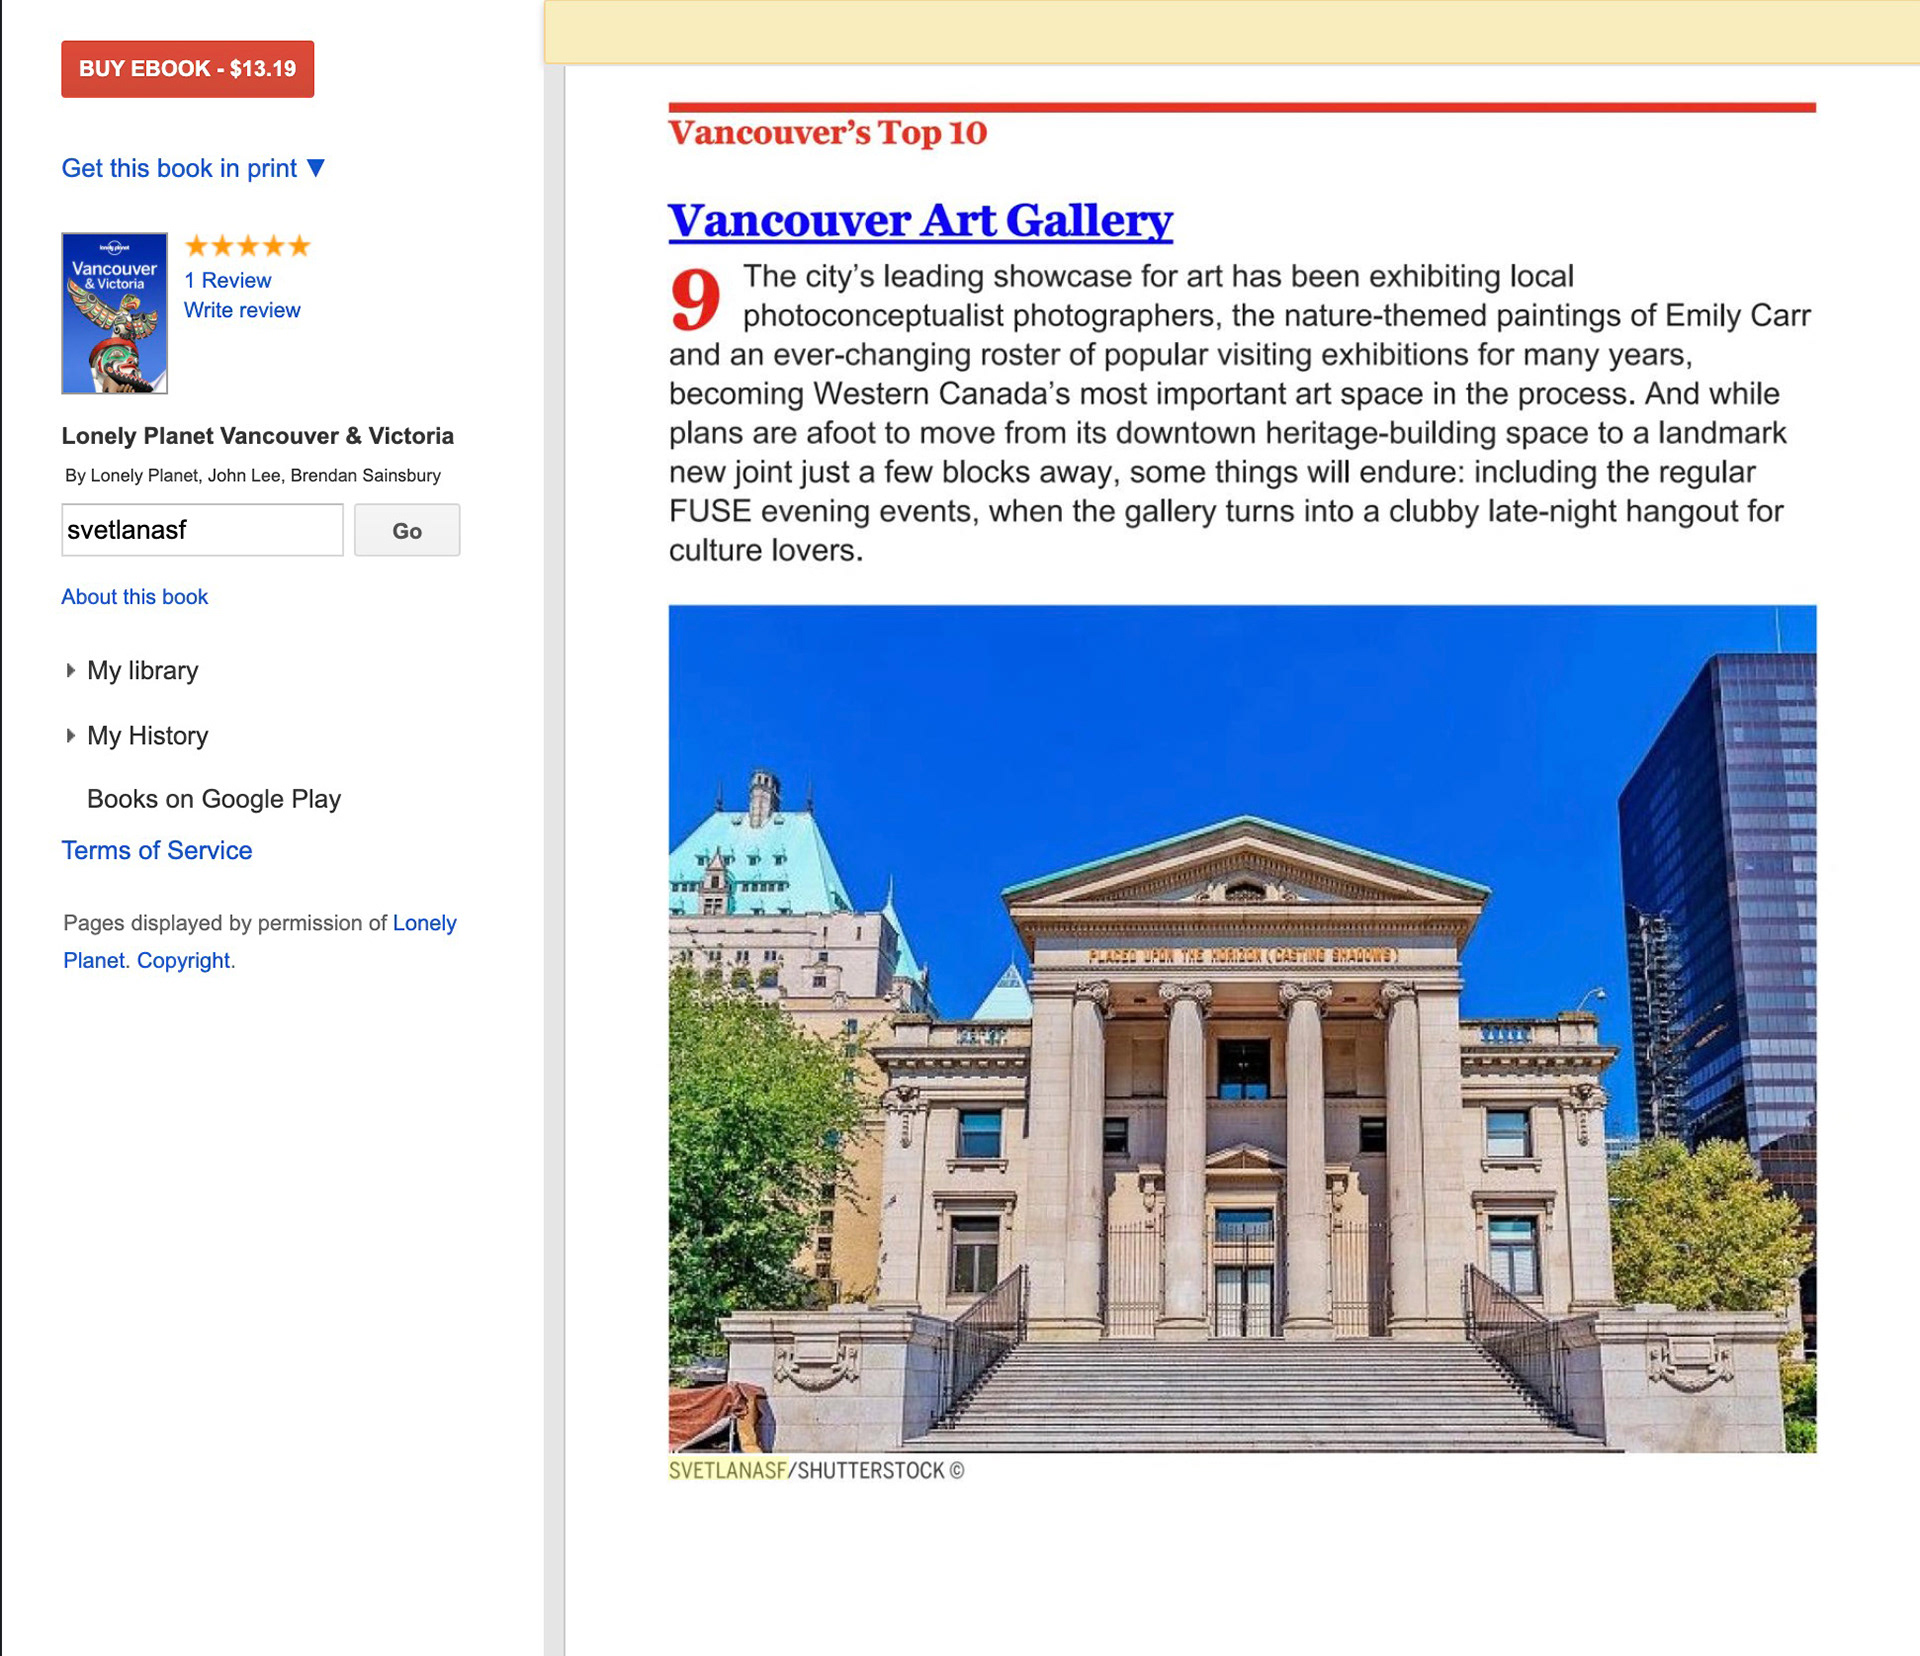This screenshot has width=1920, height=1656.
Task: Click the SVETLANASF photo credit link
Action: [x=727, y=1470]
